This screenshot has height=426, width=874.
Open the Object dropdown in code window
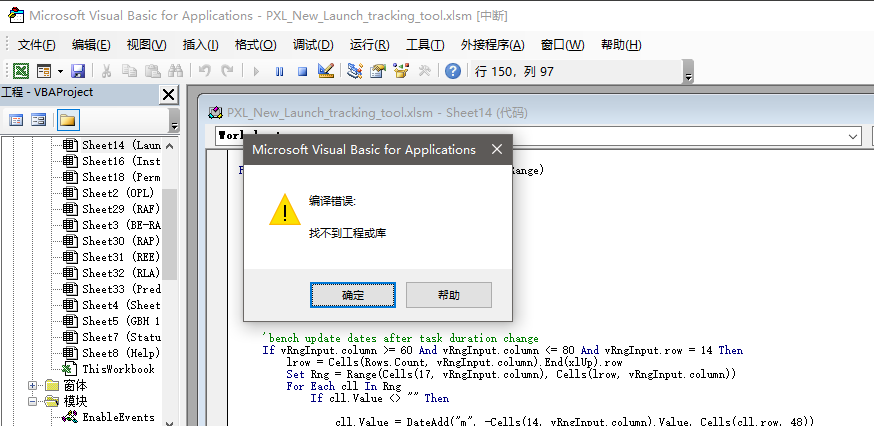pyautogui.click(x=853, y=136)
